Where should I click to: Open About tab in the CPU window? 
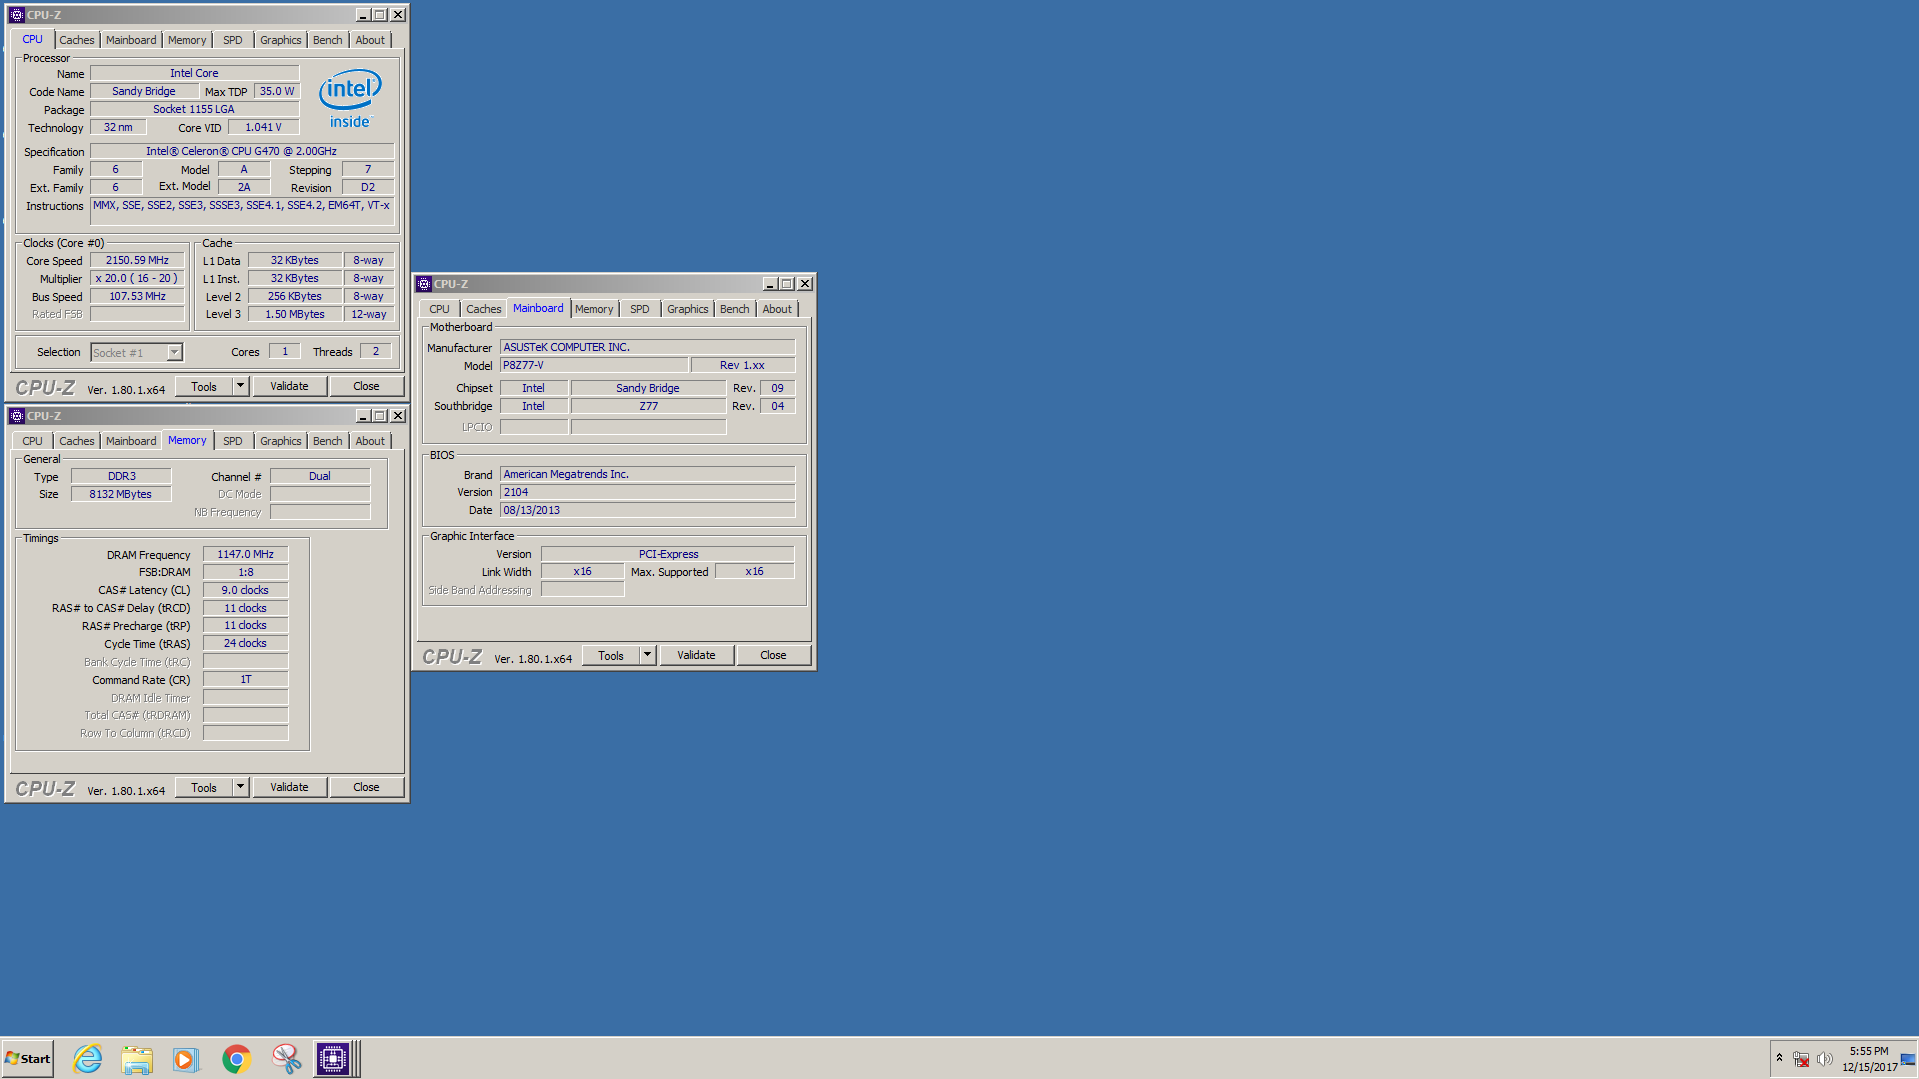click(370, 40)
